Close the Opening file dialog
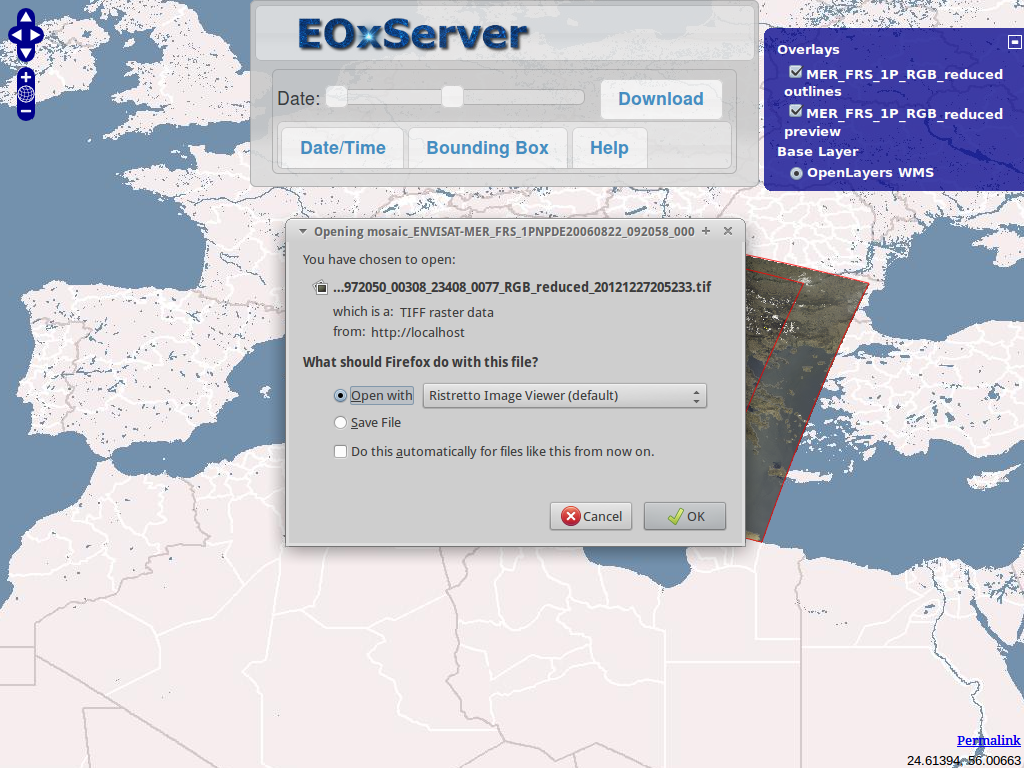The width and height of the screenshot is (1024, 768). pos(728,231)
